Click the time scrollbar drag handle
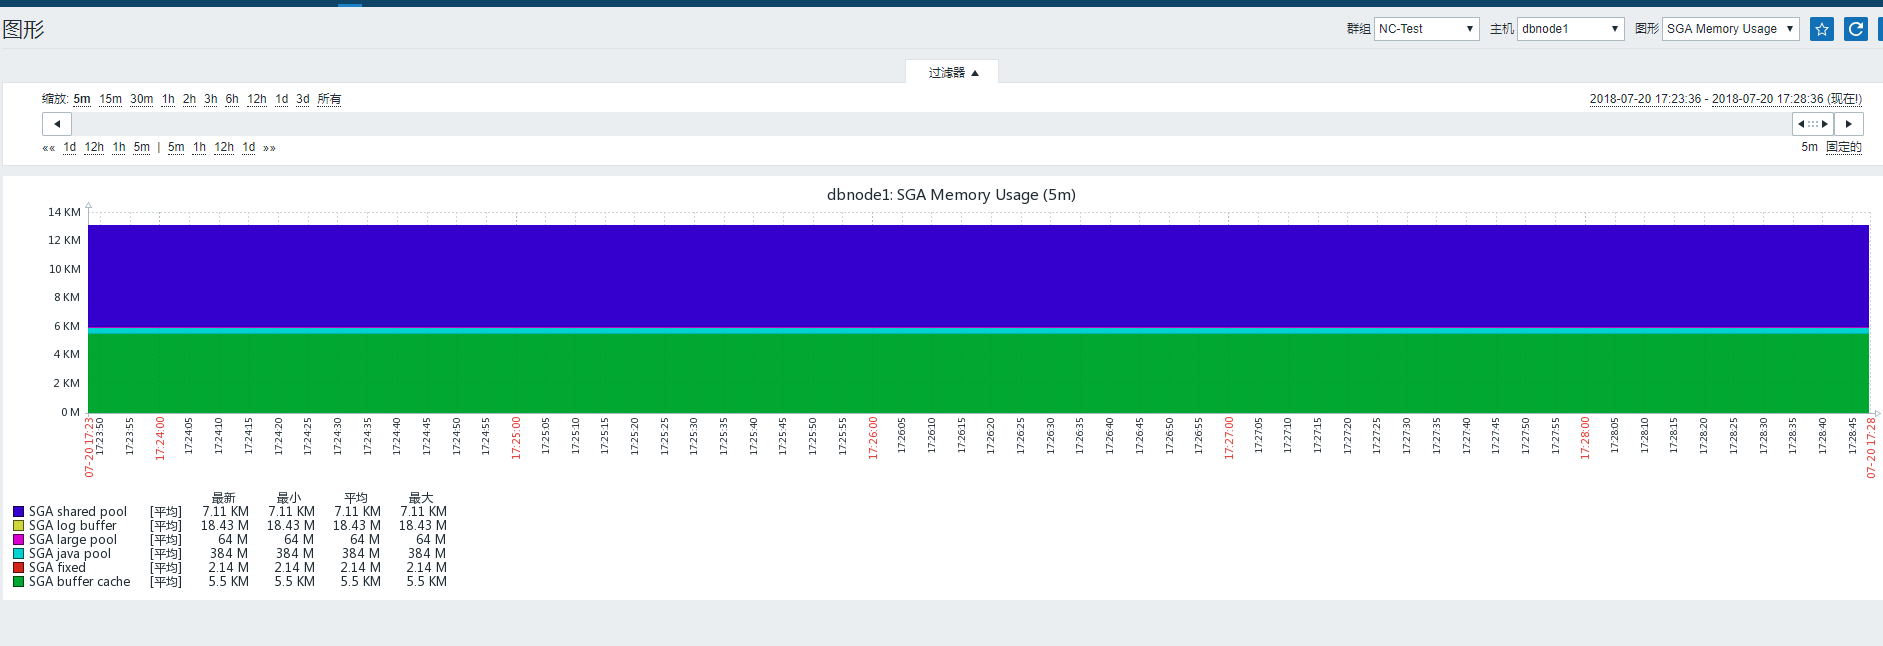Image resolution: width=1883 pixels, height=646 pixels. point(1812,124)
